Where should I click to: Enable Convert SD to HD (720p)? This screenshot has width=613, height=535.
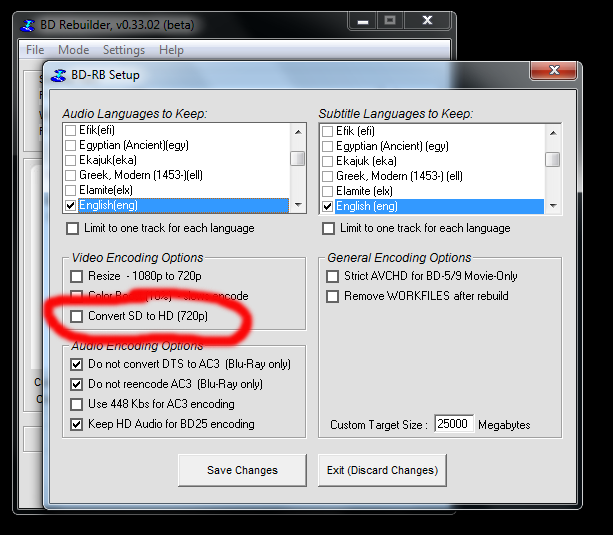(x=77, y=316)
